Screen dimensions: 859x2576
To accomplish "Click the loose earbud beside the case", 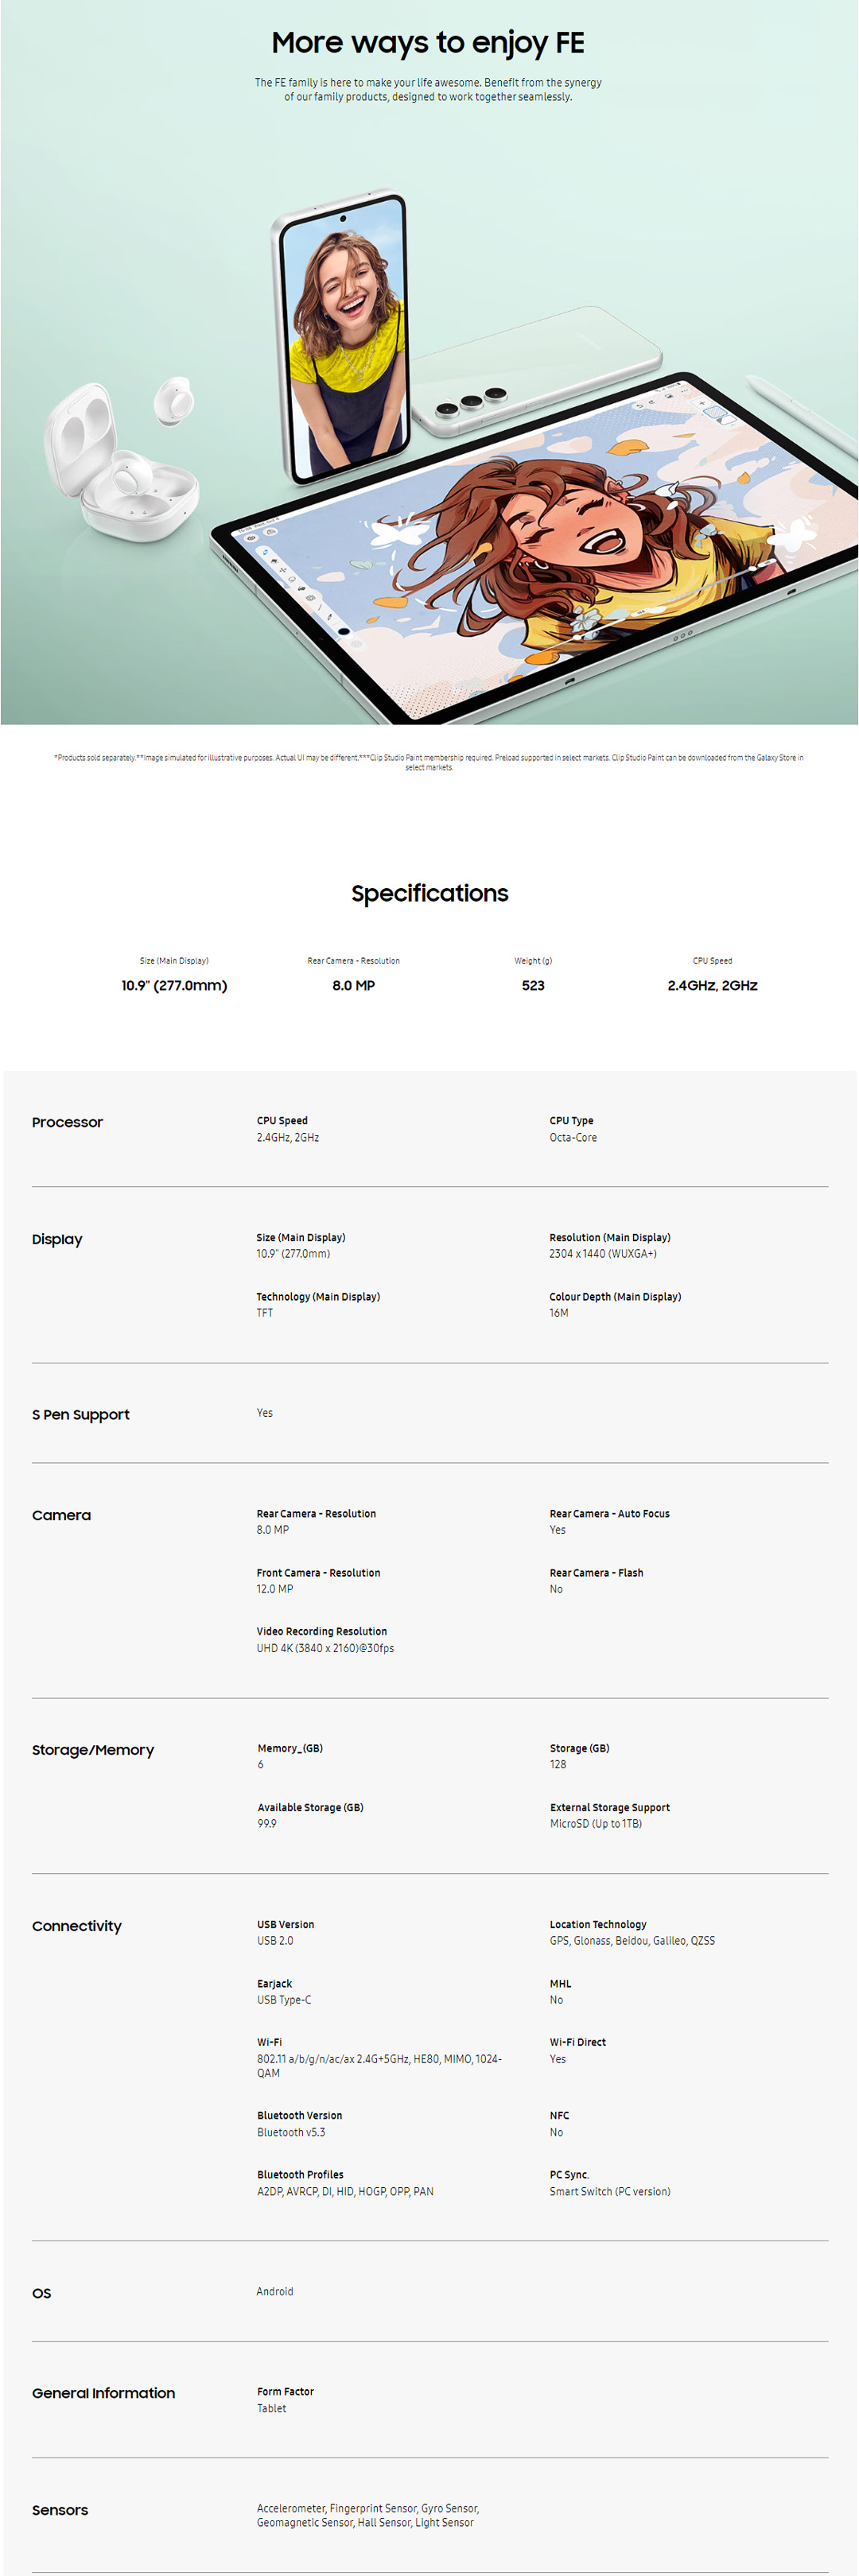I will [173, 400].
